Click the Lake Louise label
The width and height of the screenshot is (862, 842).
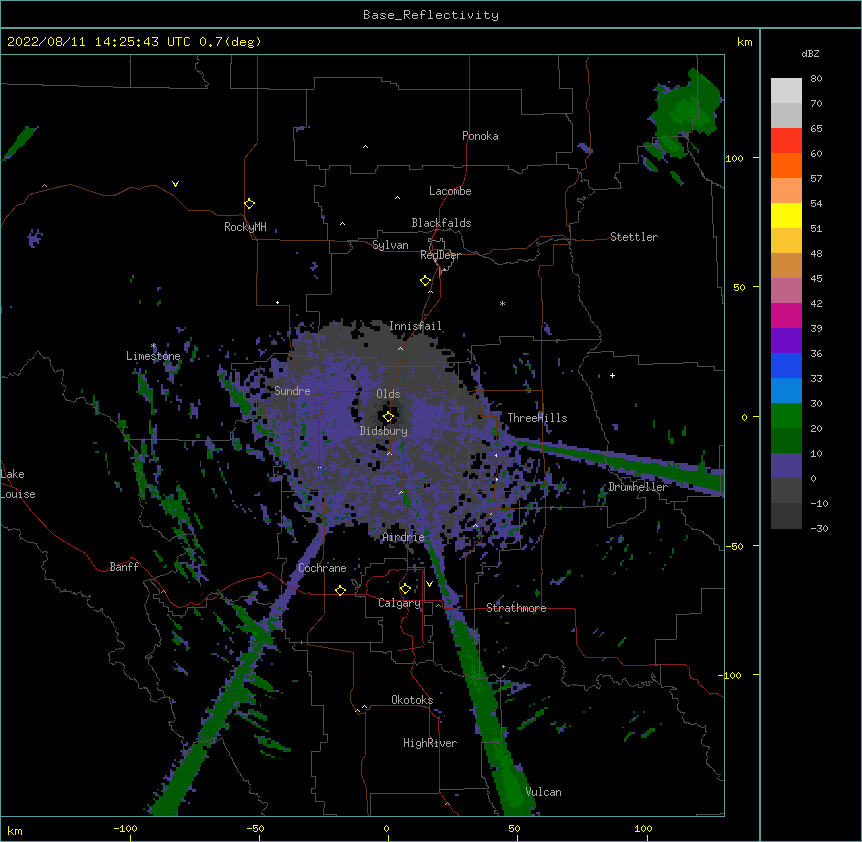18,484
